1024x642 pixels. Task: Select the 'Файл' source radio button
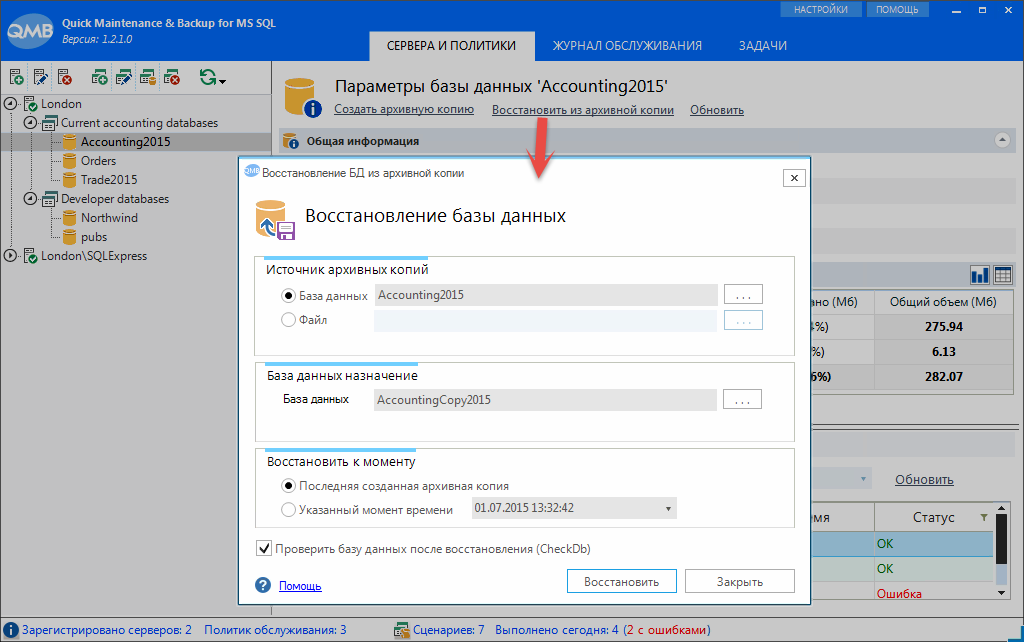click(288, 320)
